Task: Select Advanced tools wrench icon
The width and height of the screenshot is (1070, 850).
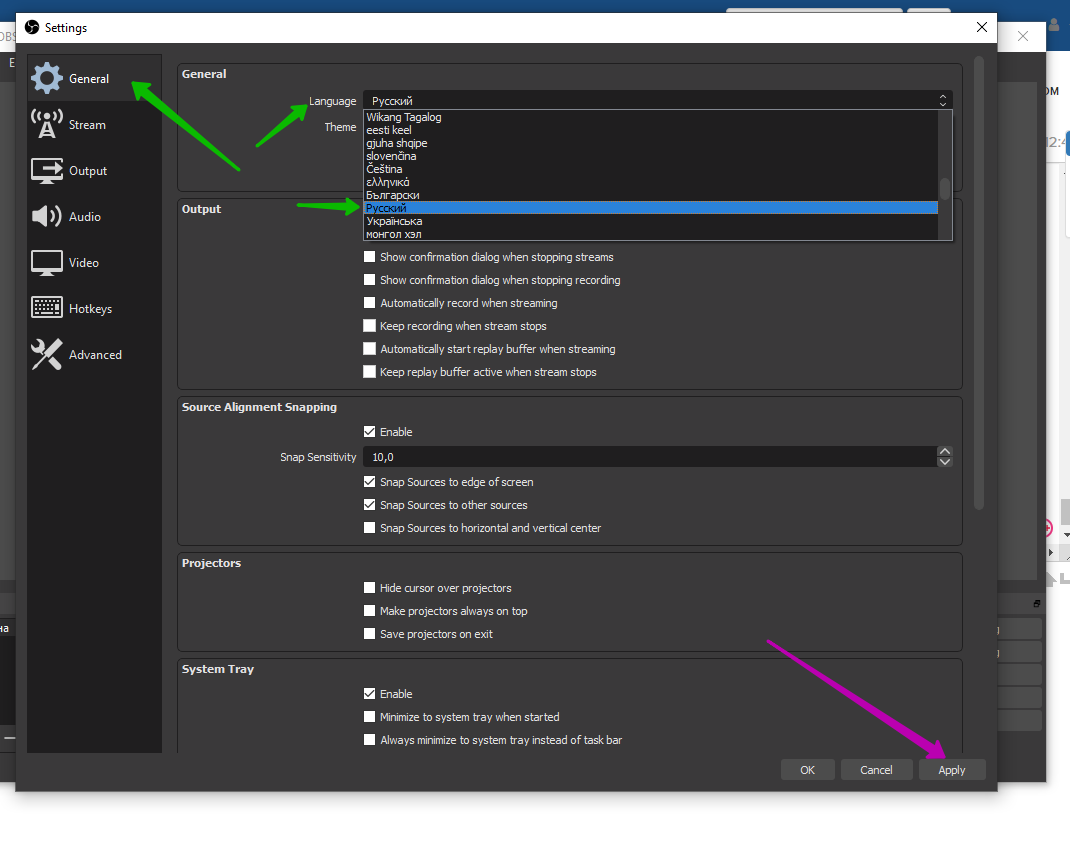Action: click(47, 355)
